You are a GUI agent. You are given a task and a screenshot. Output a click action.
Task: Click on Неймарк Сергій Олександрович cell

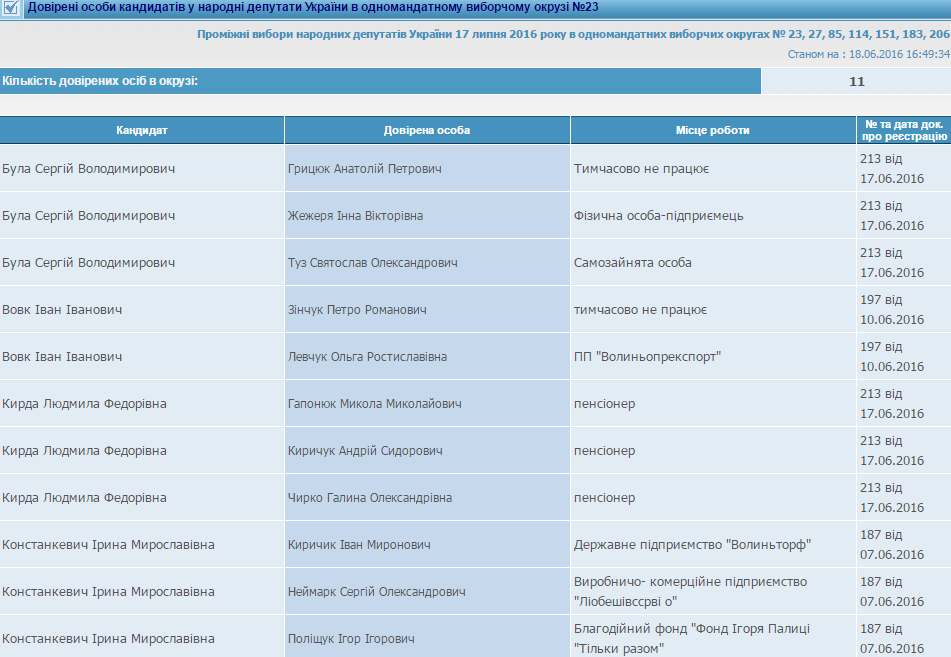[x=376, y=592]
